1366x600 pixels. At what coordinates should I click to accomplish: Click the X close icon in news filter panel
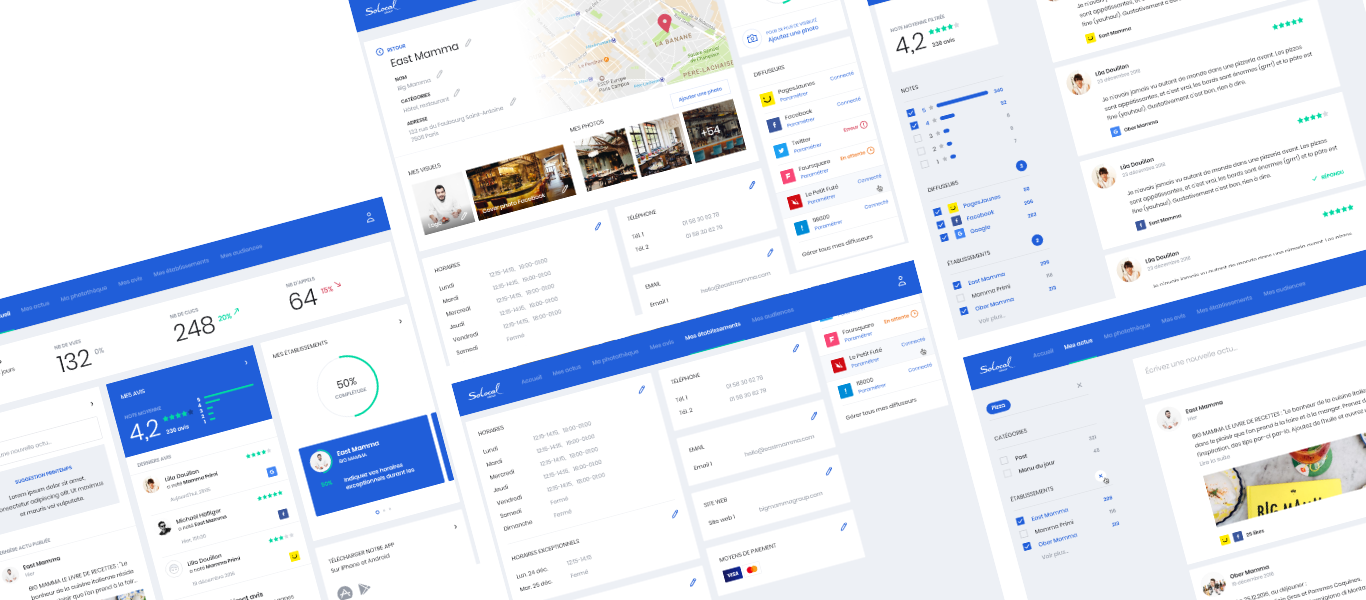click(x=1079, y=385)
